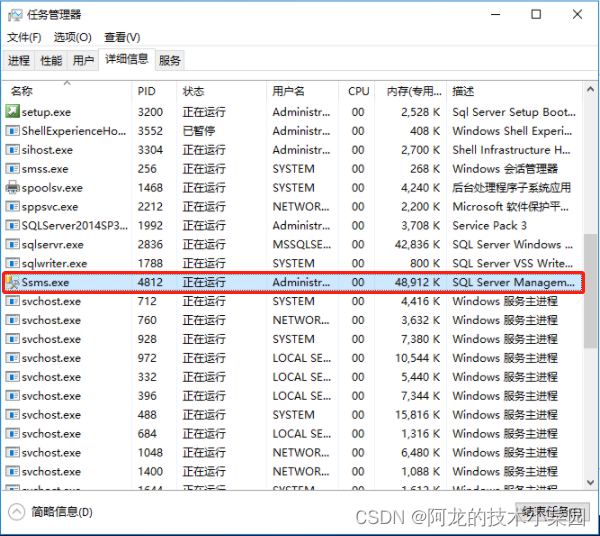Viewport: 600px width, 536px height.
Task: Click PID 2212 cell
Action: [150, 207]
